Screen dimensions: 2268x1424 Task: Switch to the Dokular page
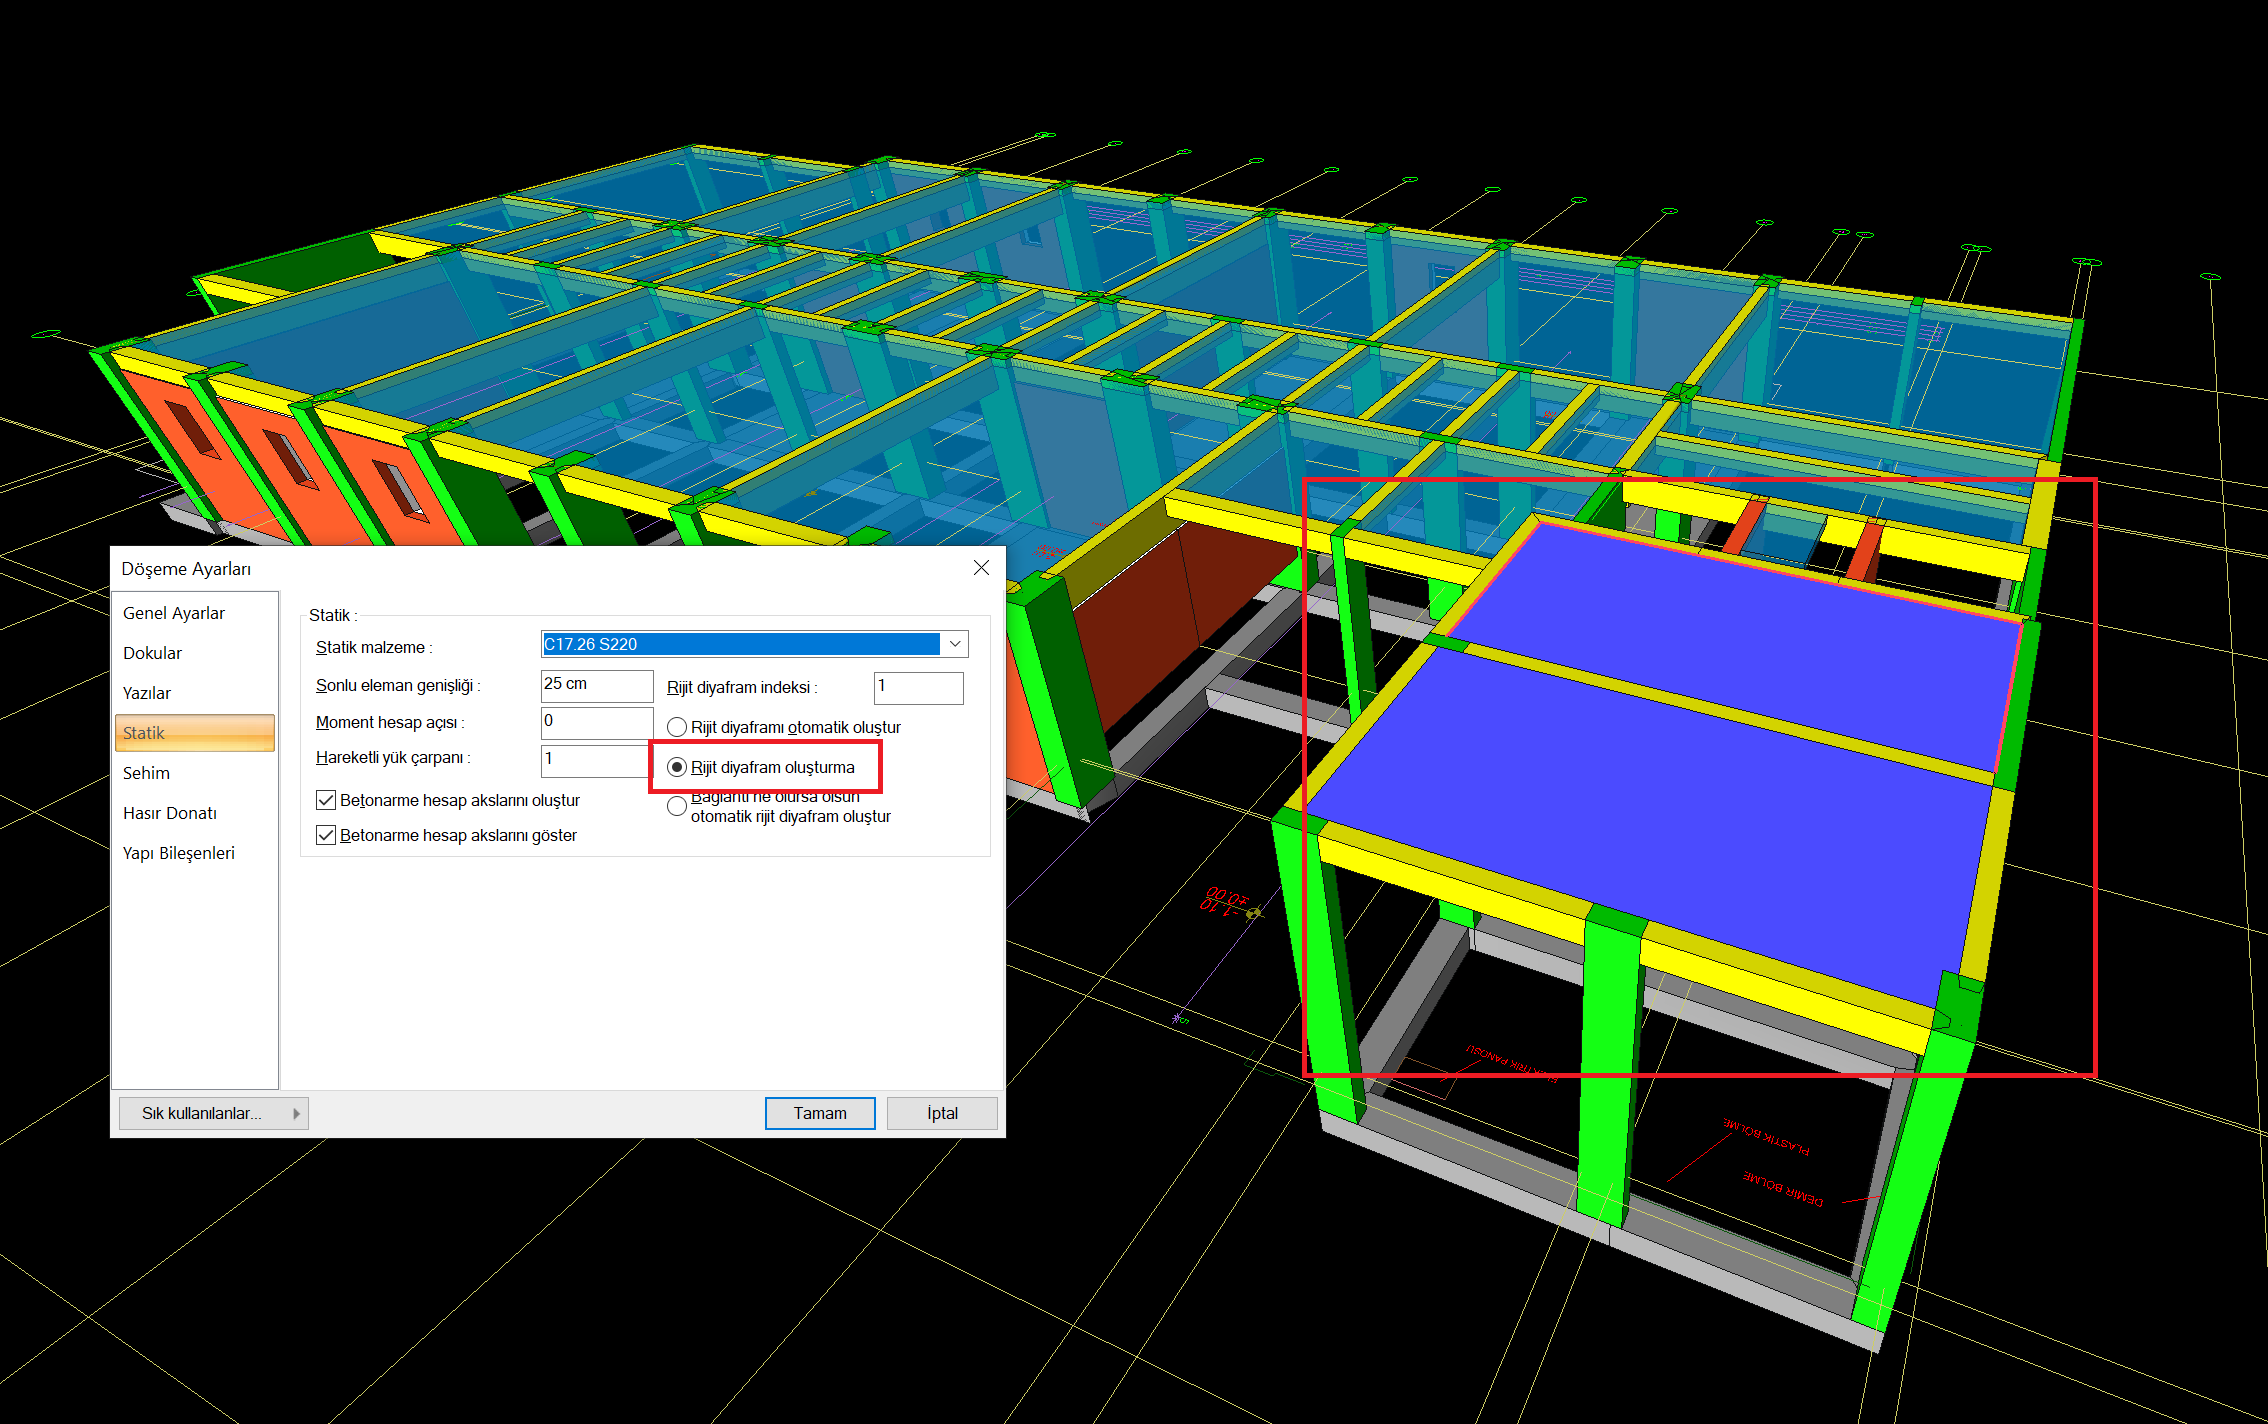click(153, 653)
